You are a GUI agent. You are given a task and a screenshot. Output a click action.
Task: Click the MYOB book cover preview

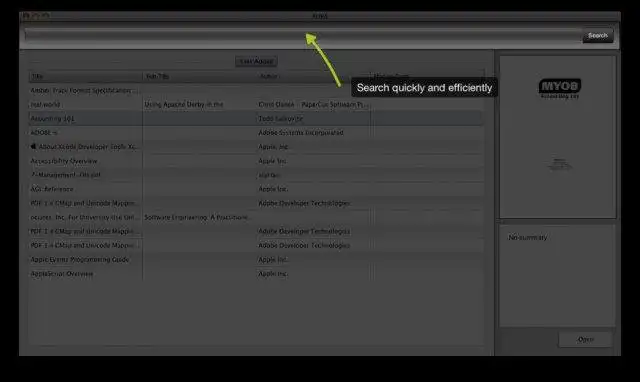click(558, 137)
